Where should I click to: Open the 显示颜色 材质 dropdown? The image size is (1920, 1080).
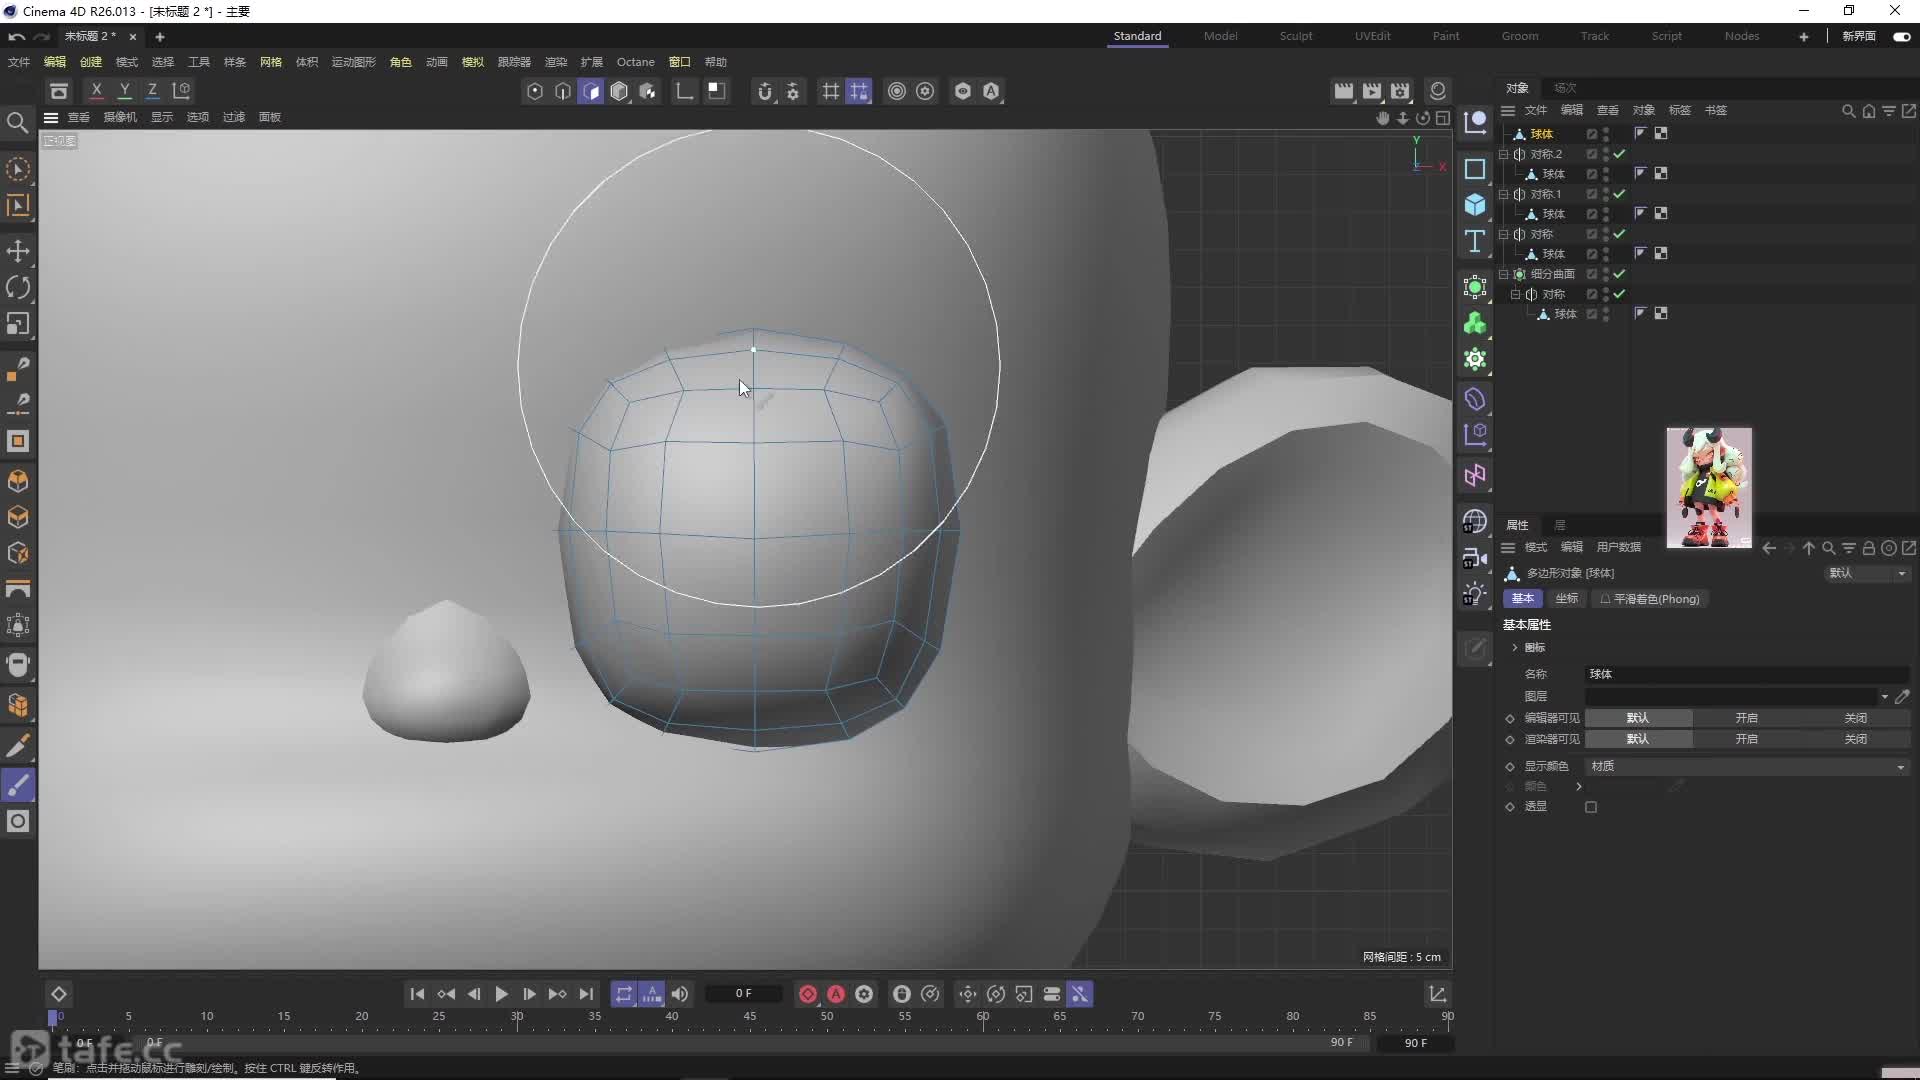1747,766
